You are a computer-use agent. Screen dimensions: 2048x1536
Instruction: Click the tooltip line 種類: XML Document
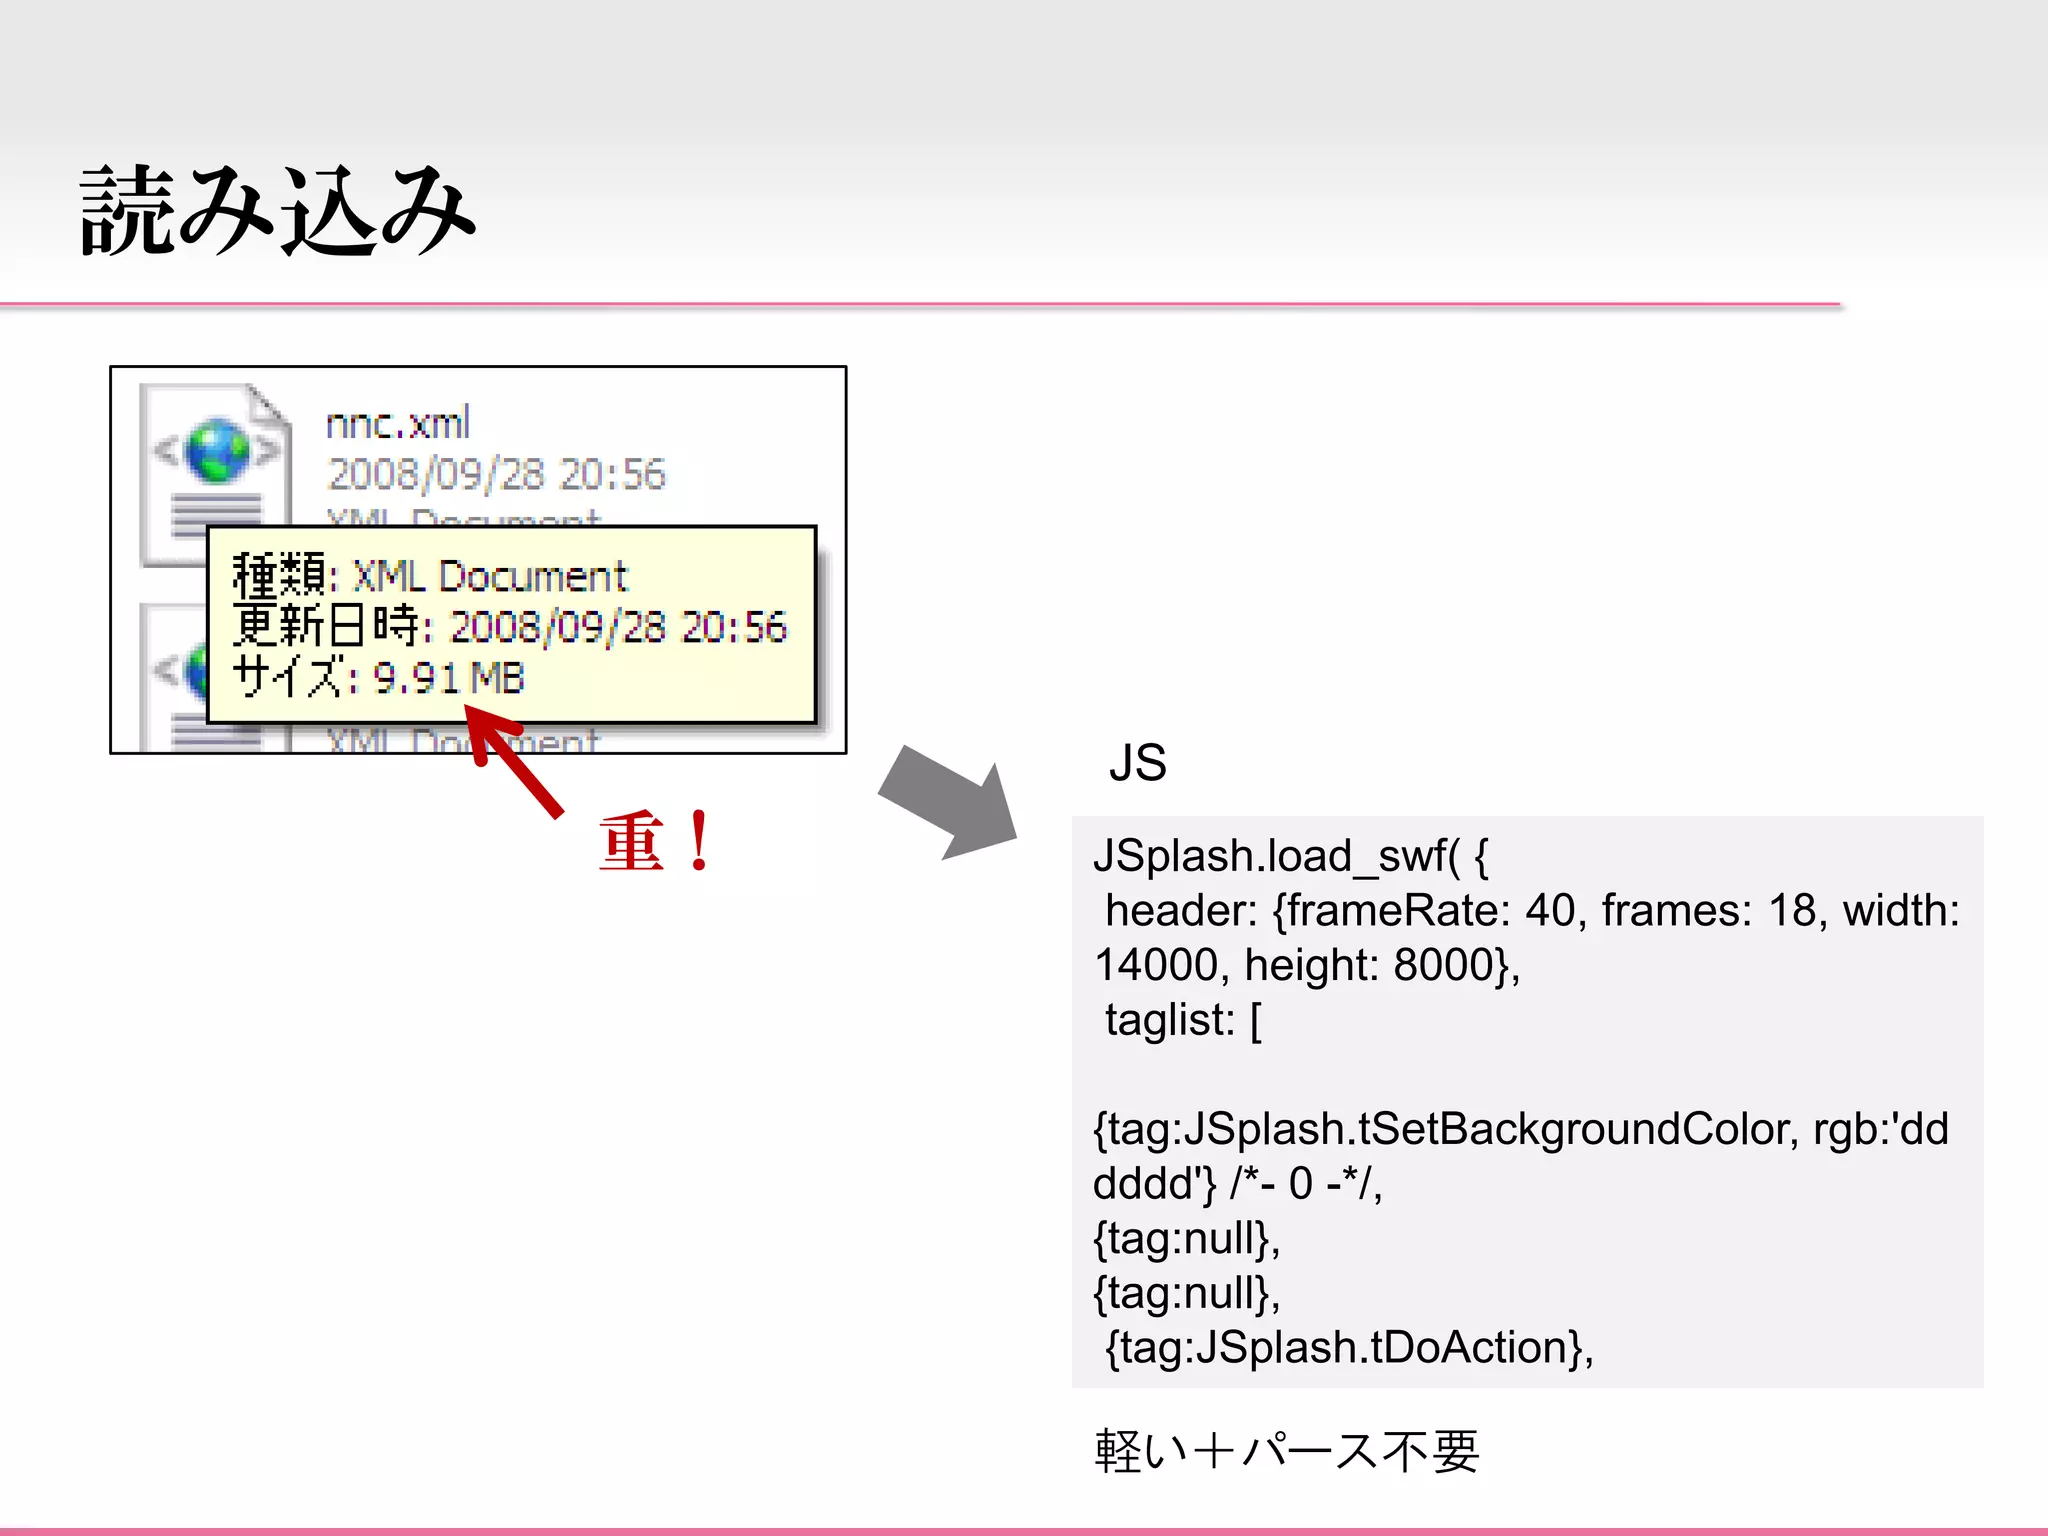pos(430,576)
